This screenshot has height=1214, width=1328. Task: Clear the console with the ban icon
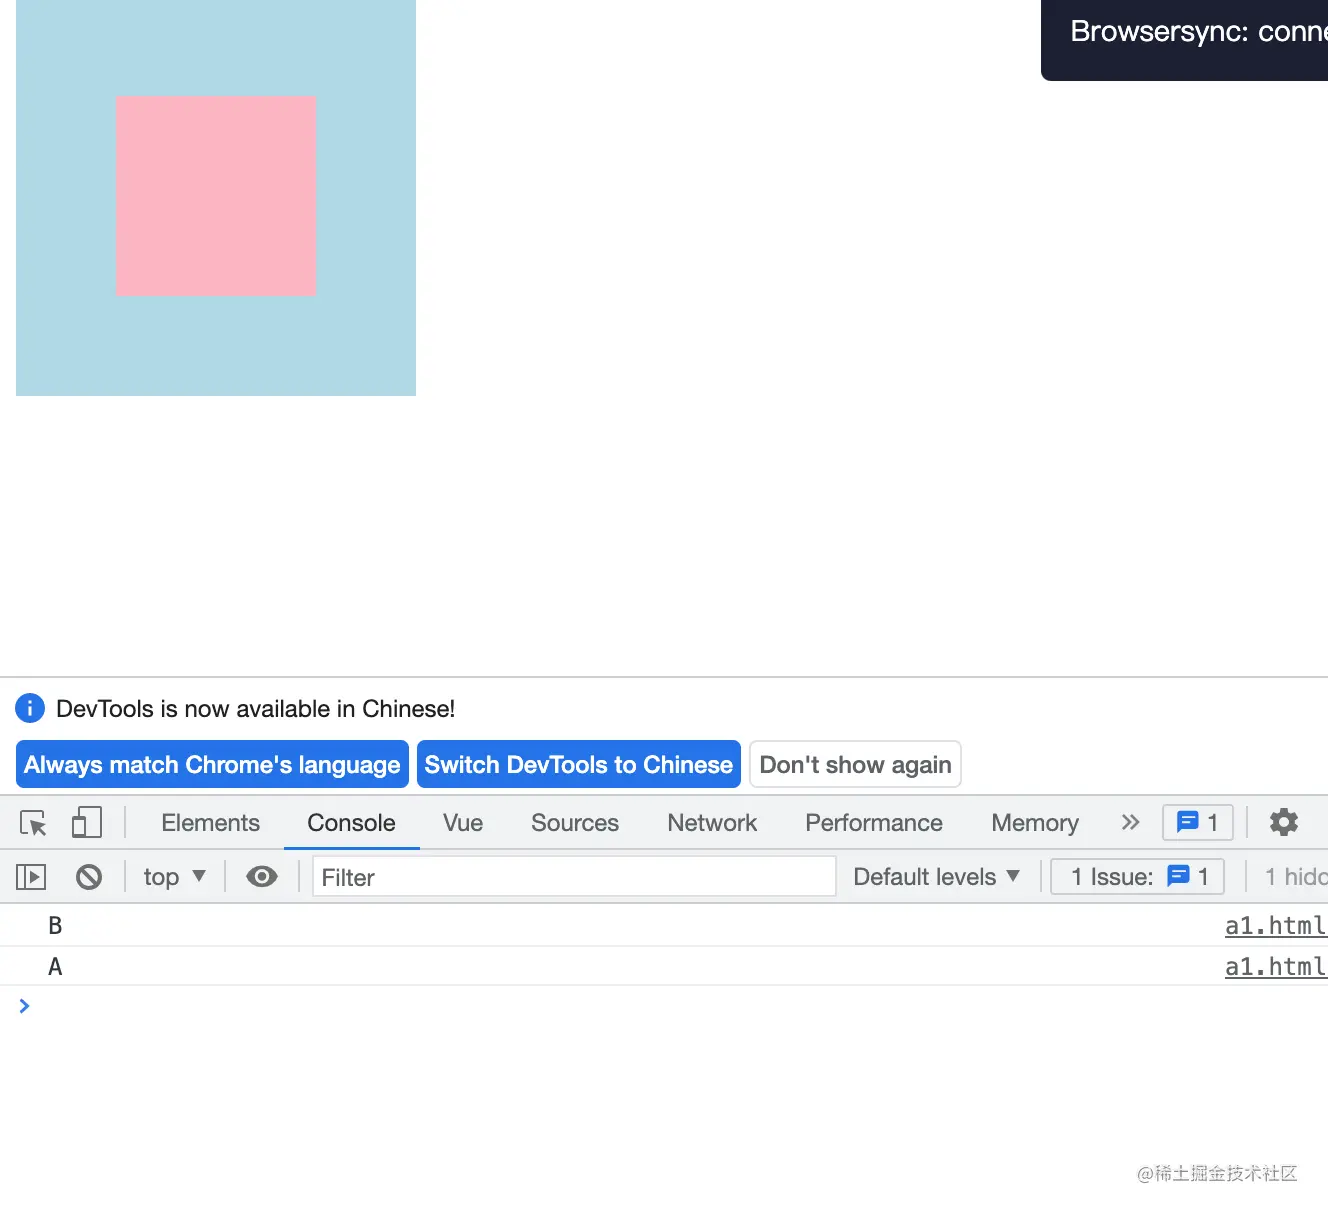(89, 877)
